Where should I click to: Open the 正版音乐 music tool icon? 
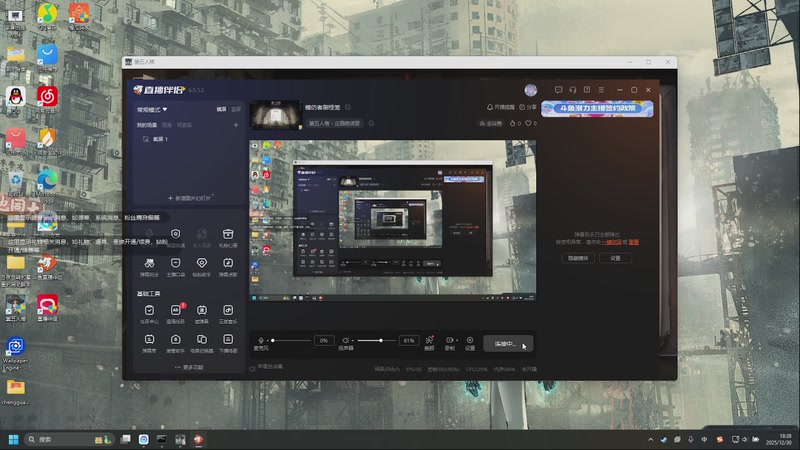pyautogui.click(x=228, y=310)
